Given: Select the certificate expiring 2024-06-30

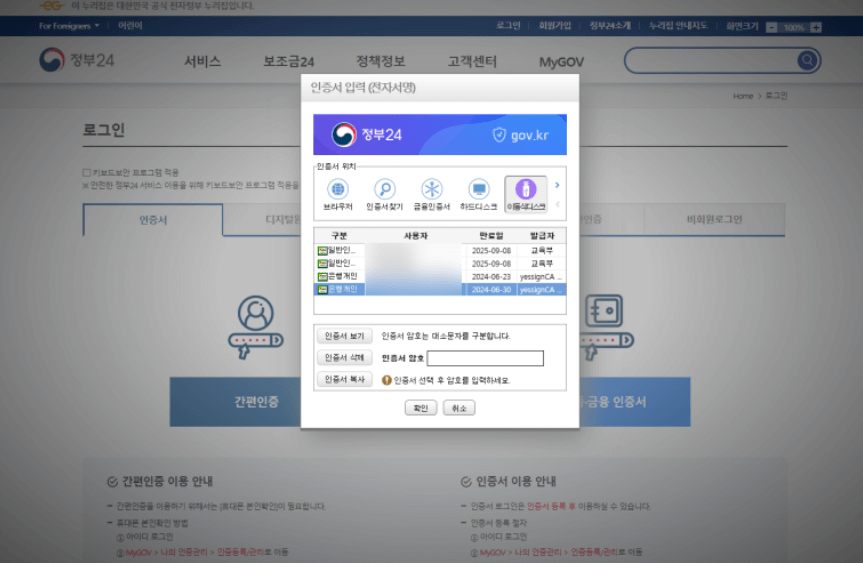Looking at the screenshot, I should pyautogui.click(x=440, y=289).
